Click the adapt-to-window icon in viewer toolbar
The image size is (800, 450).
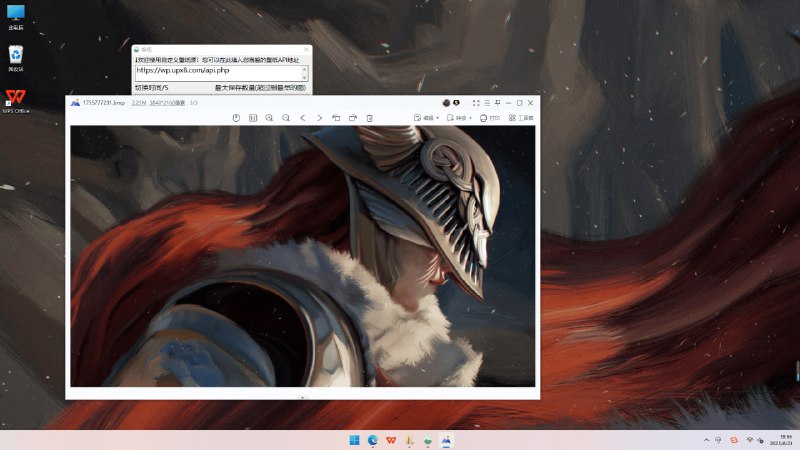coord(236,118)
